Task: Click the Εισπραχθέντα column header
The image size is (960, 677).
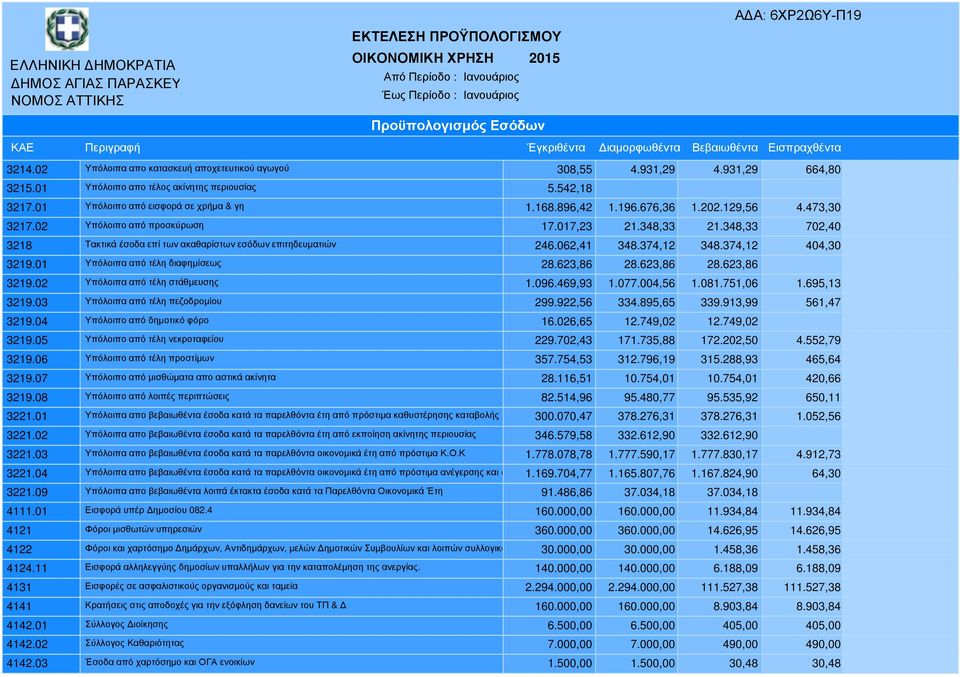Action: click(x=804, y=148)
